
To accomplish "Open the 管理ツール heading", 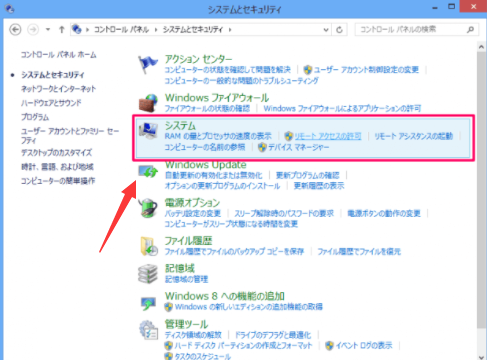I will coord(186,324).
